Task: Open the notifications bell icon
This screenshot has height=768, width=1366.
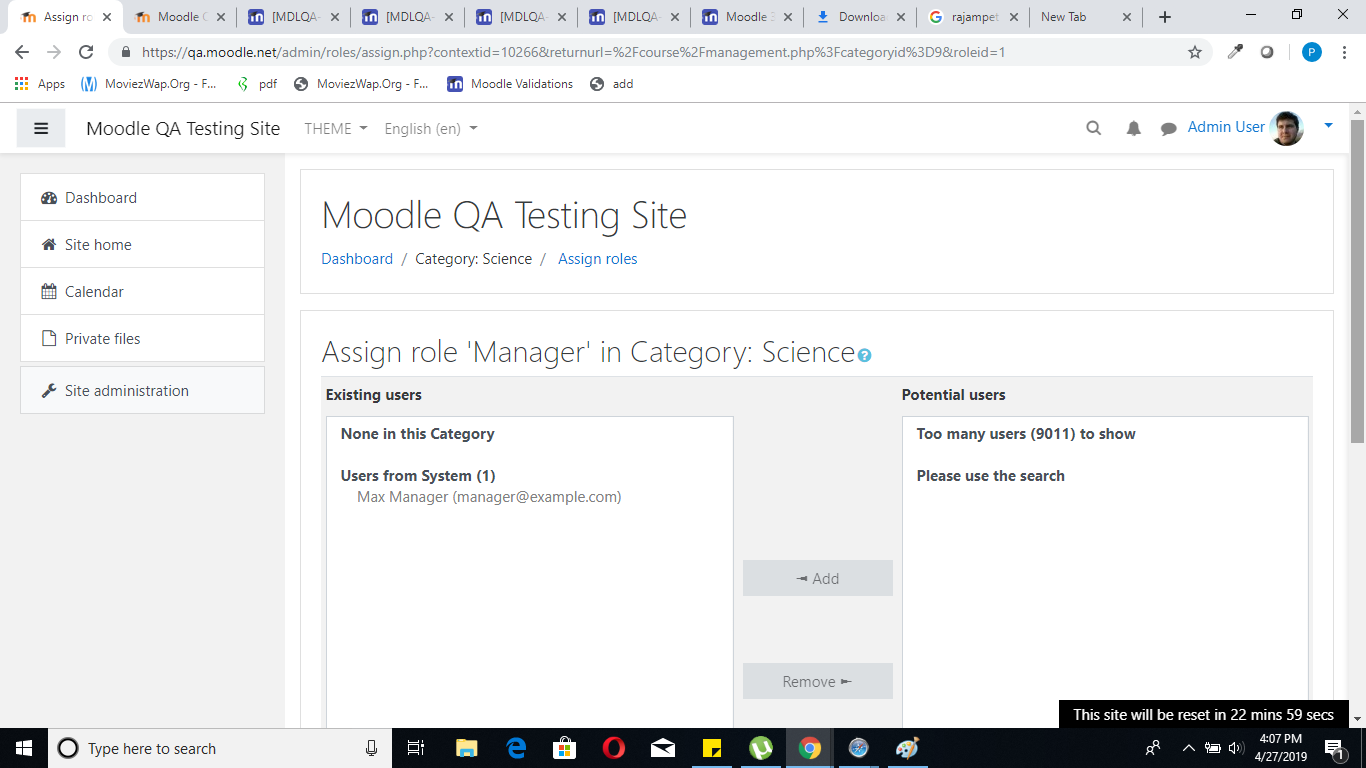Action: [1134, 128]
